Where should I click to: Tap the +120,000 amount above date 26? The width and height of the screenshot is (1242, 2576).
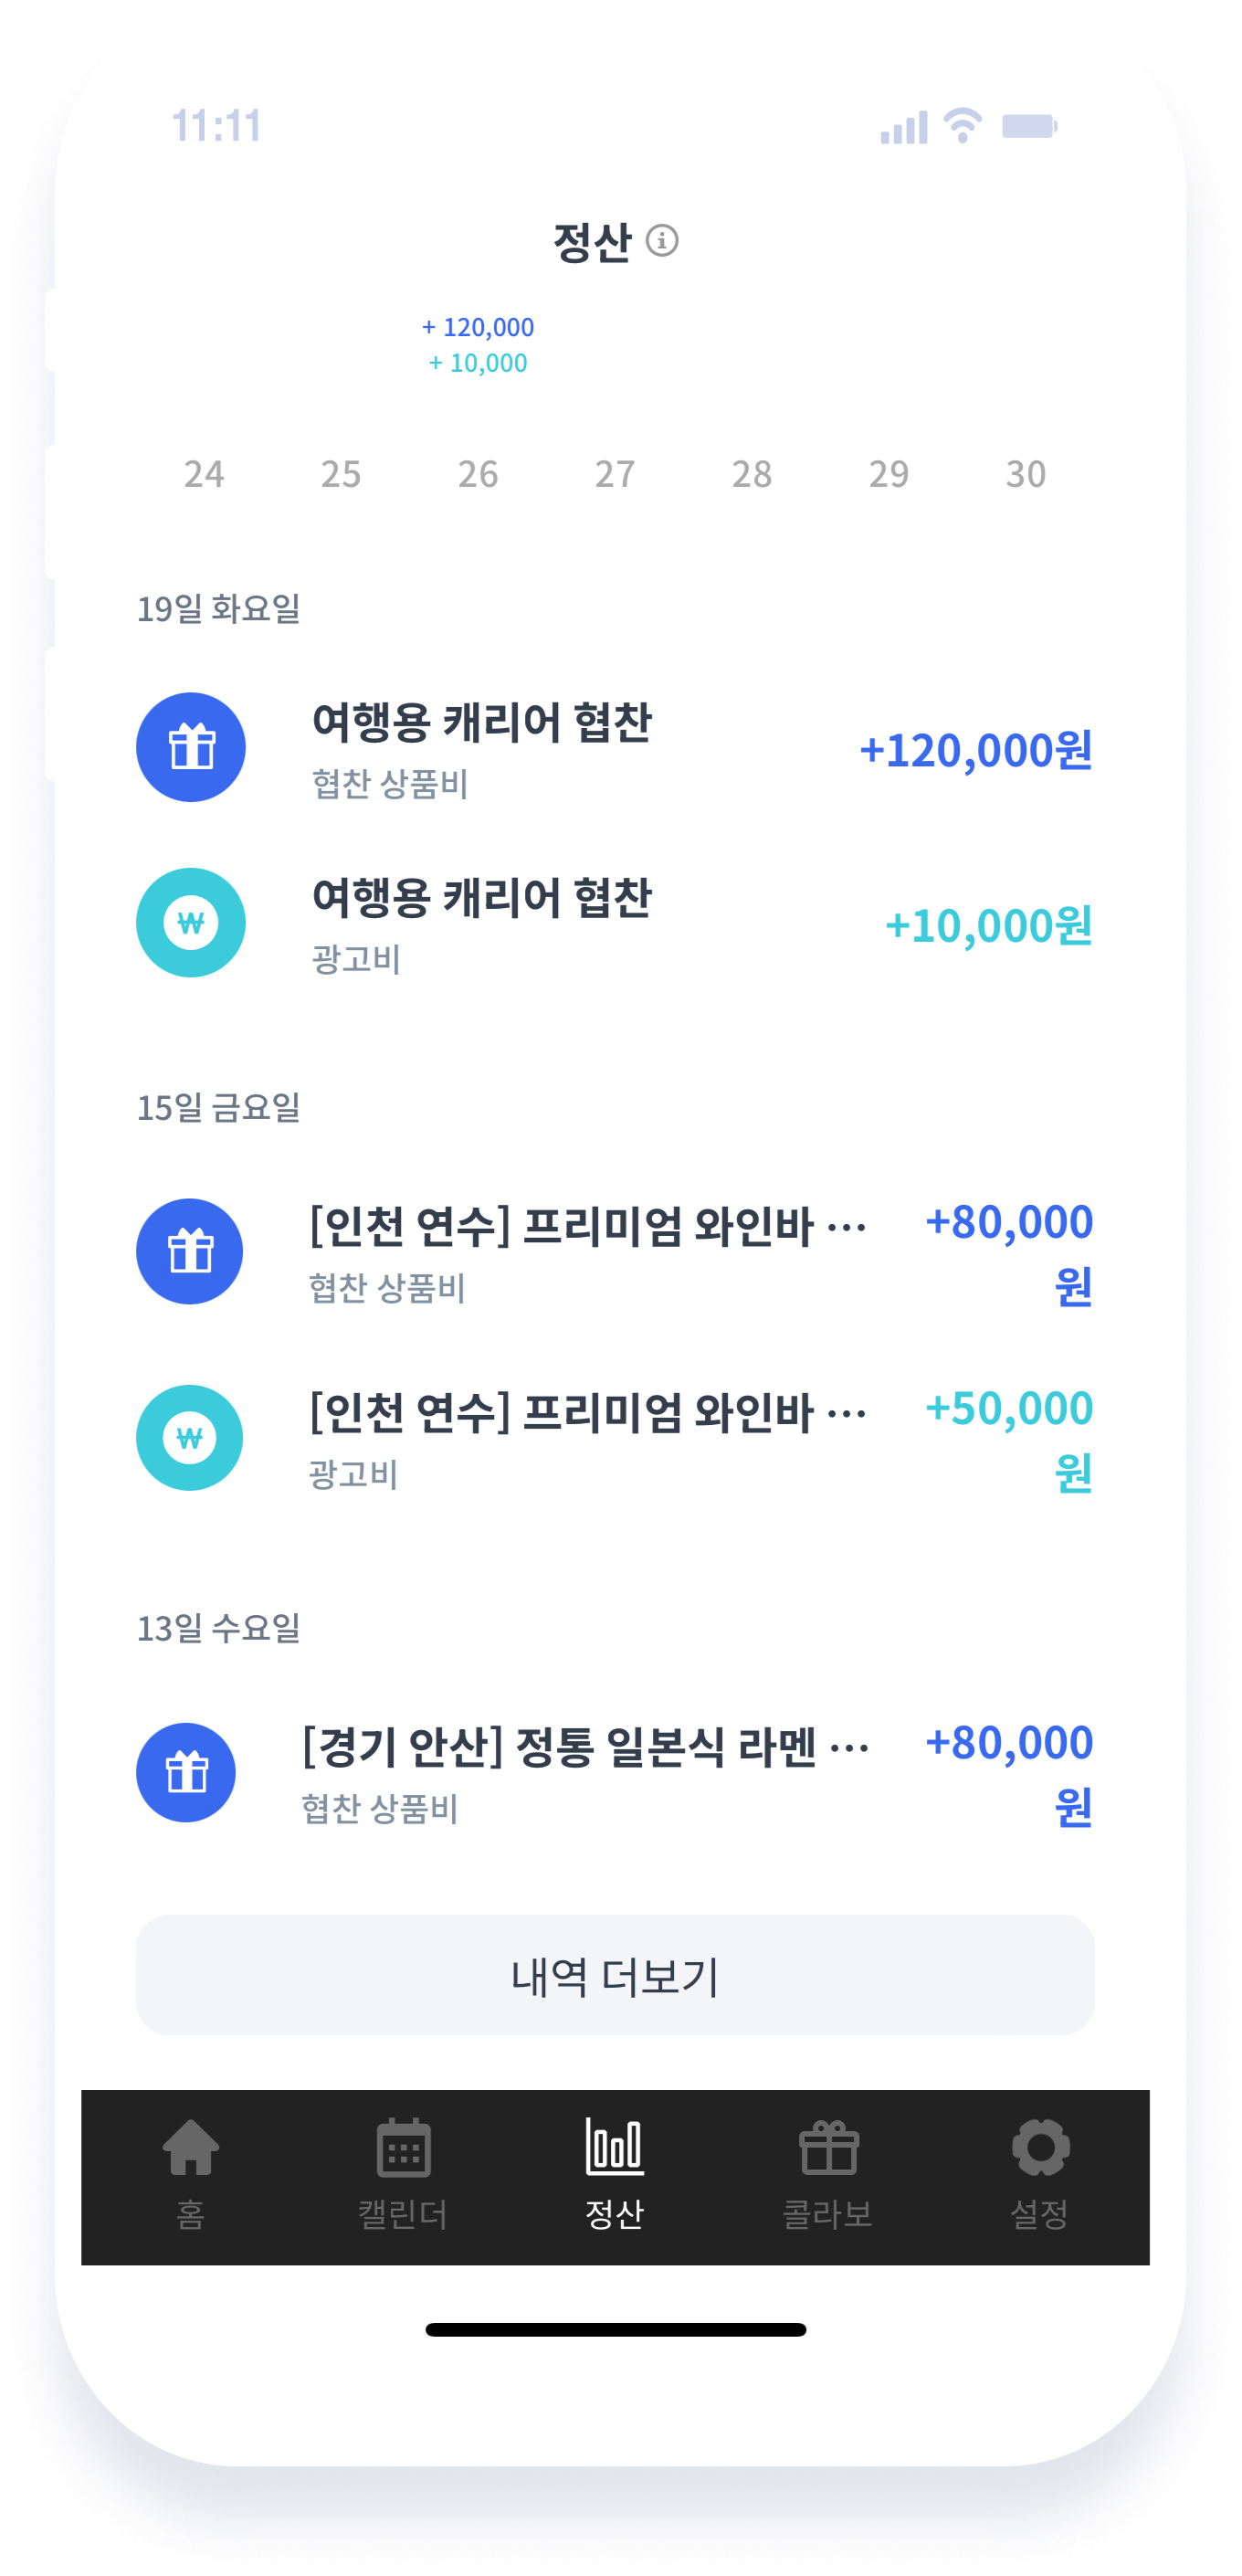click(x=478, y=327)
